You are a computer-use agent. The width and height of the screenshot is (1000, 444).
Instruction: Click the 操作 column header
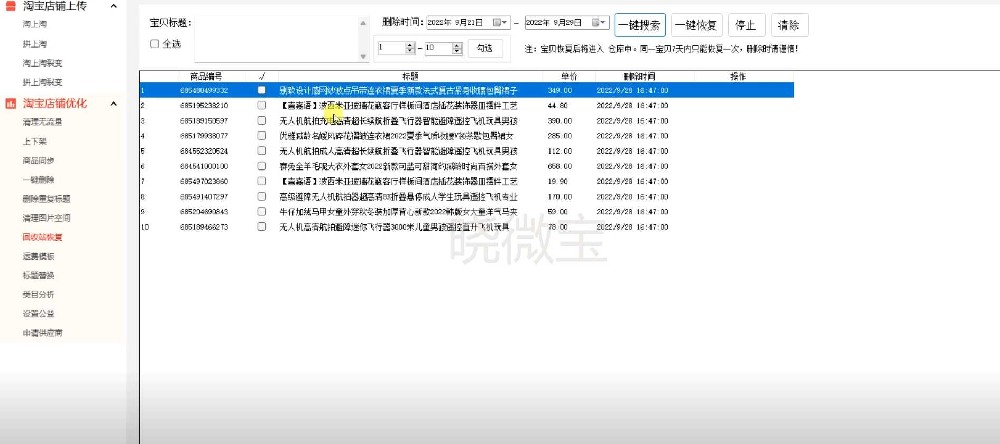[738, 76]
